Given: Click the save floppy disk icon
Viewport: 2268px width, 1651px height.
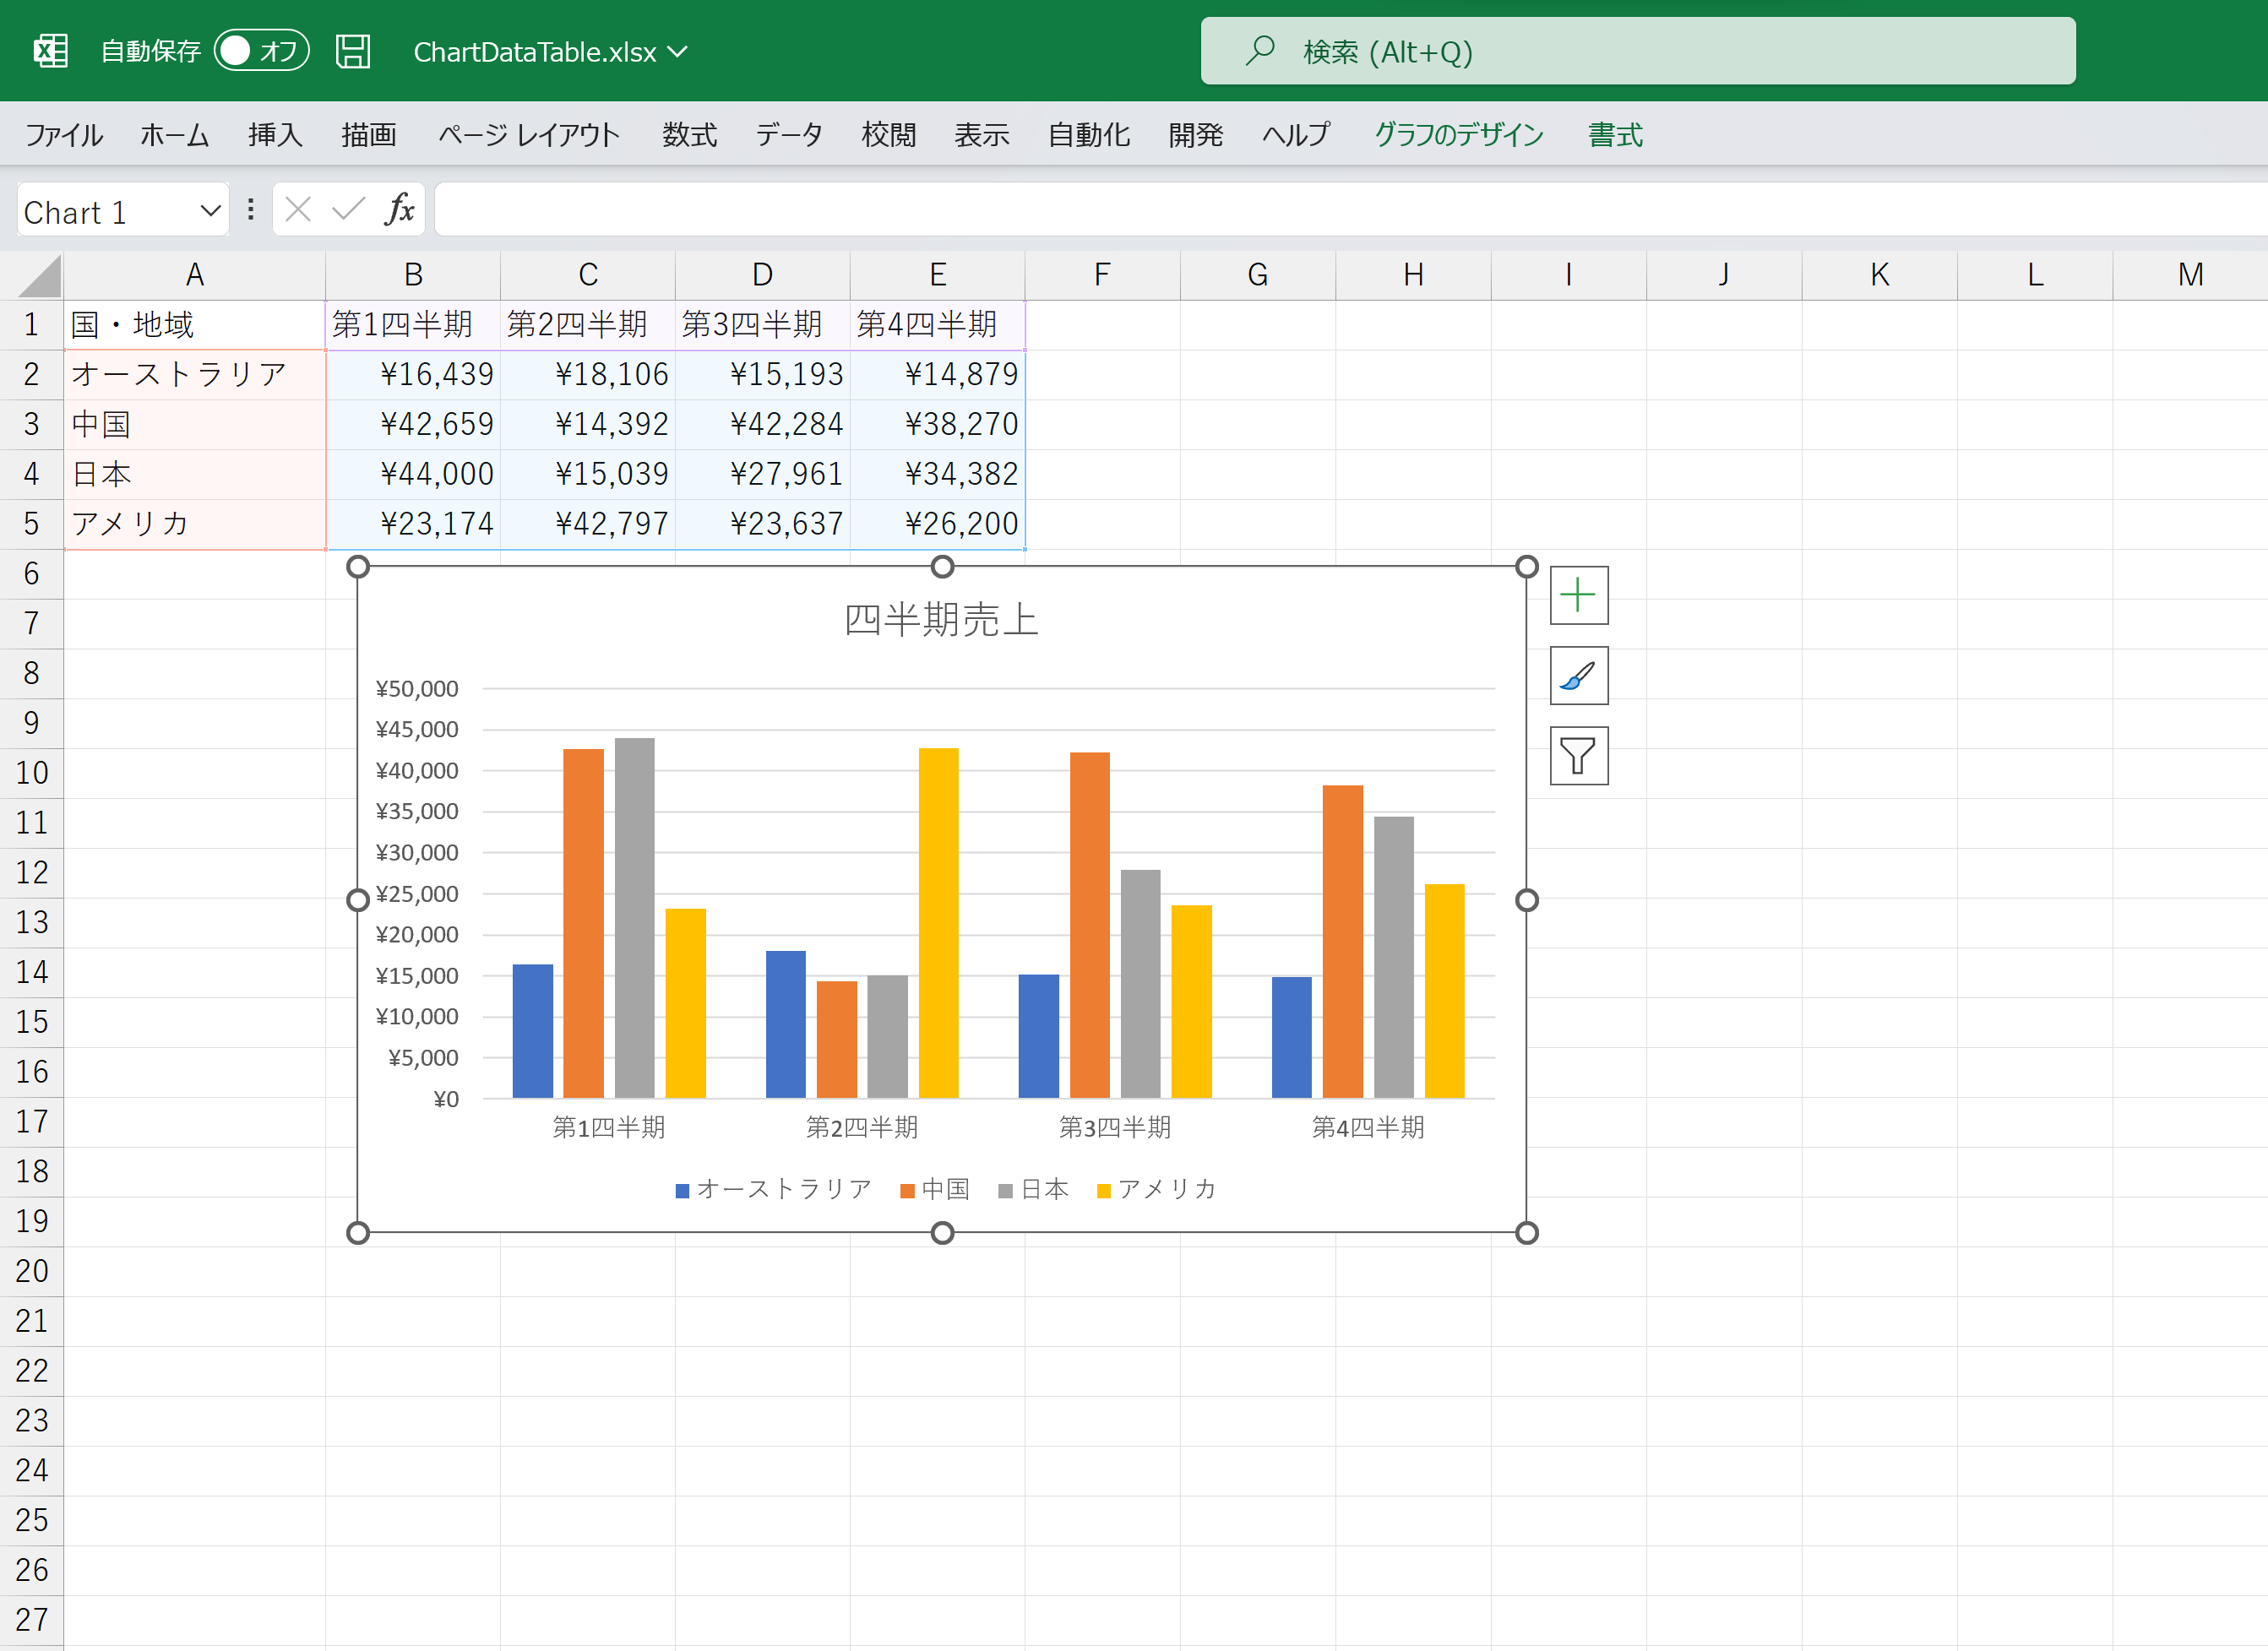Looking at the screenshot, I should 352,51.
